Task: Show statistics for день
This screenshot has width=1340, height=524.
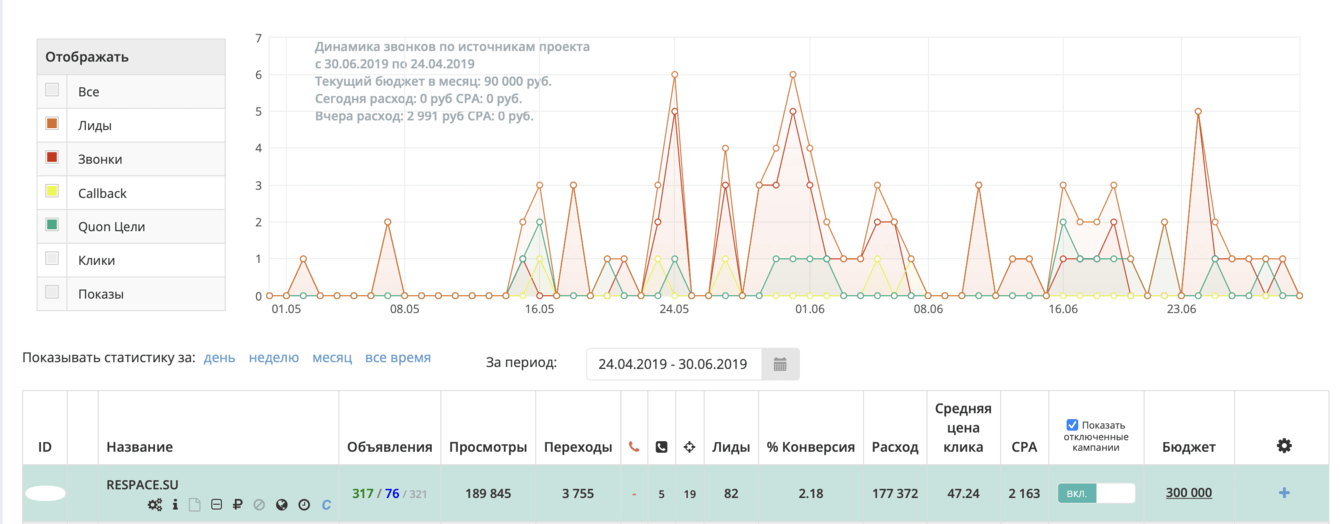Action: pos(220,357)
